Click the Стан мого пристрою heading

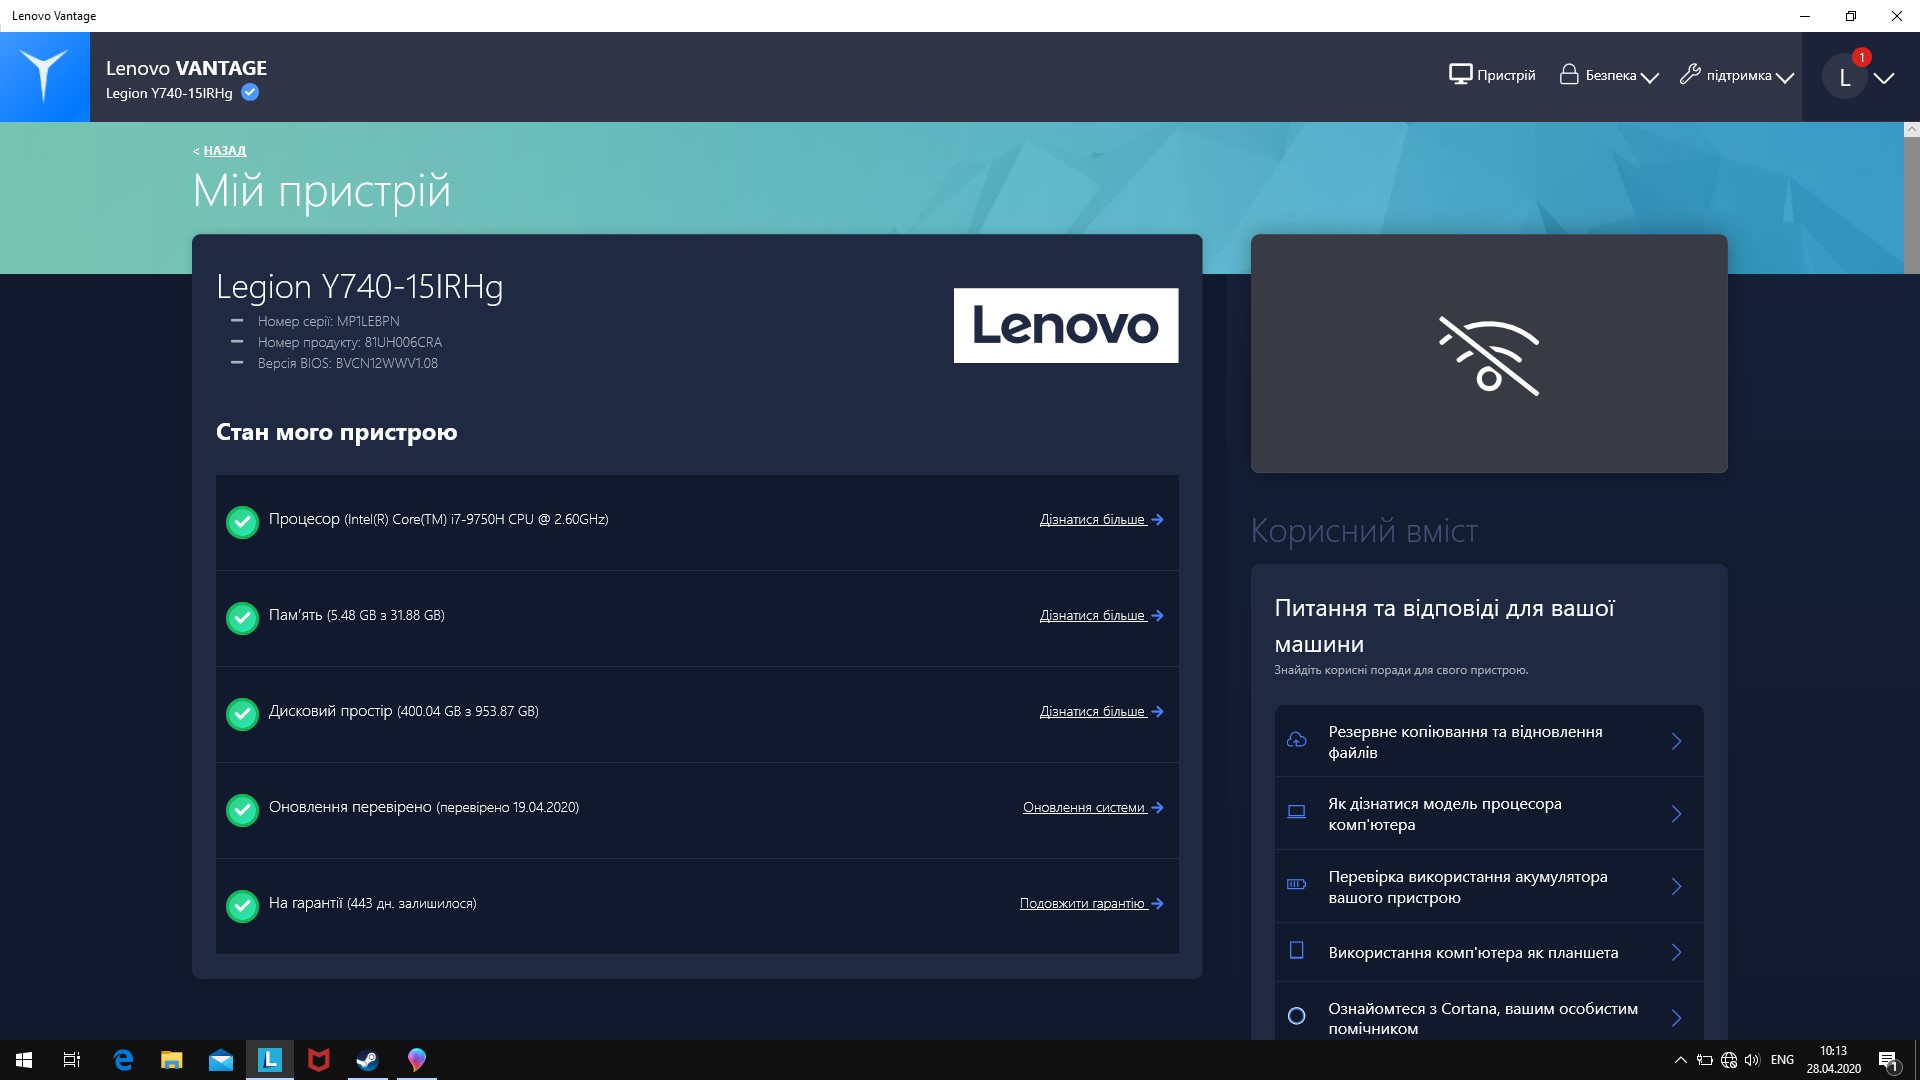click(337, 432)
